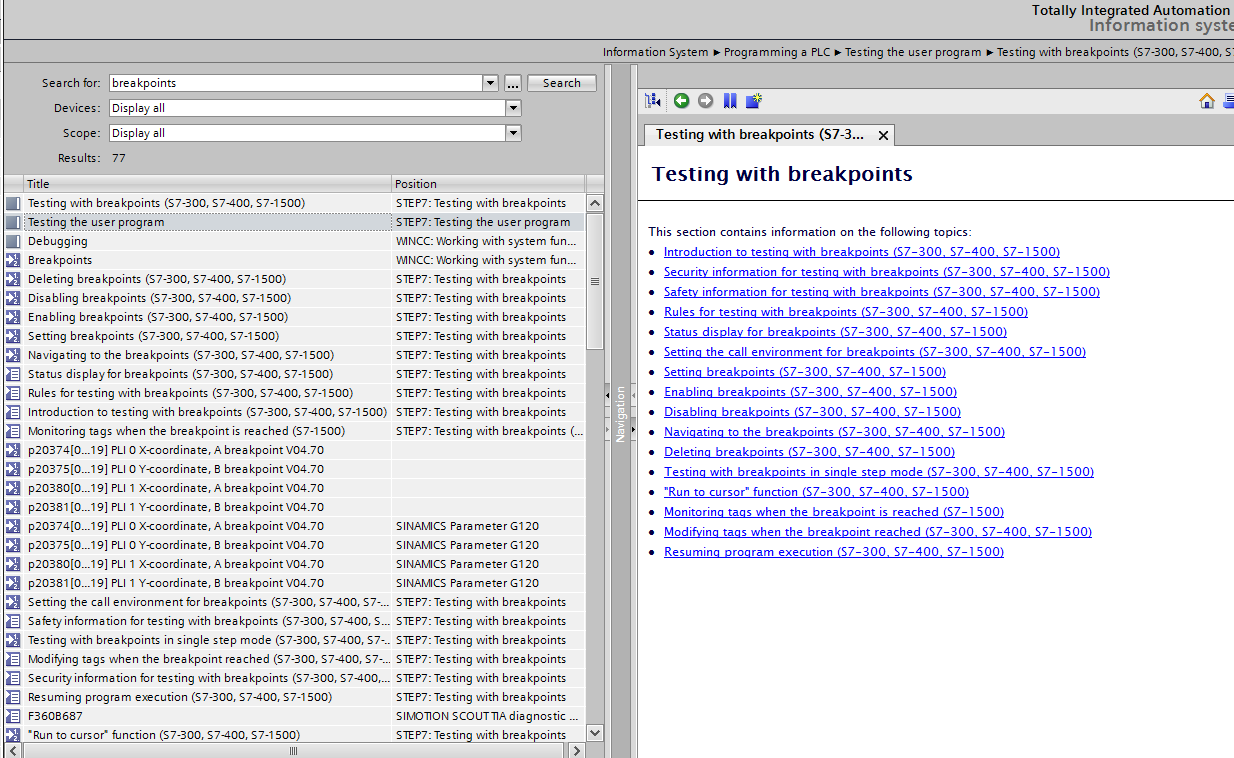Screen dimensions: 1234x758
Task: Focus the Search for input field
Action: pos(296,83)
